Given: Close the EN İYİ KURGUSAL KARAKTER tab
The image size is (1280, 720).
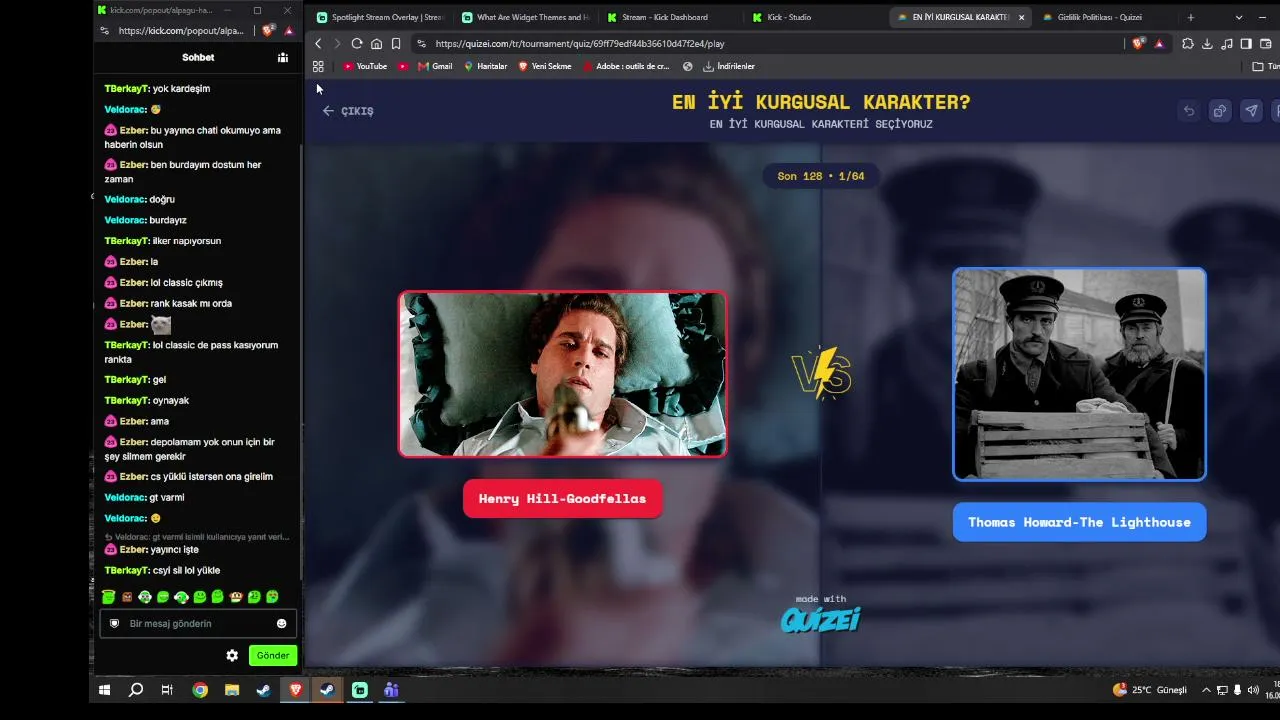Looking at the screenshot, I should point(1021,17).
